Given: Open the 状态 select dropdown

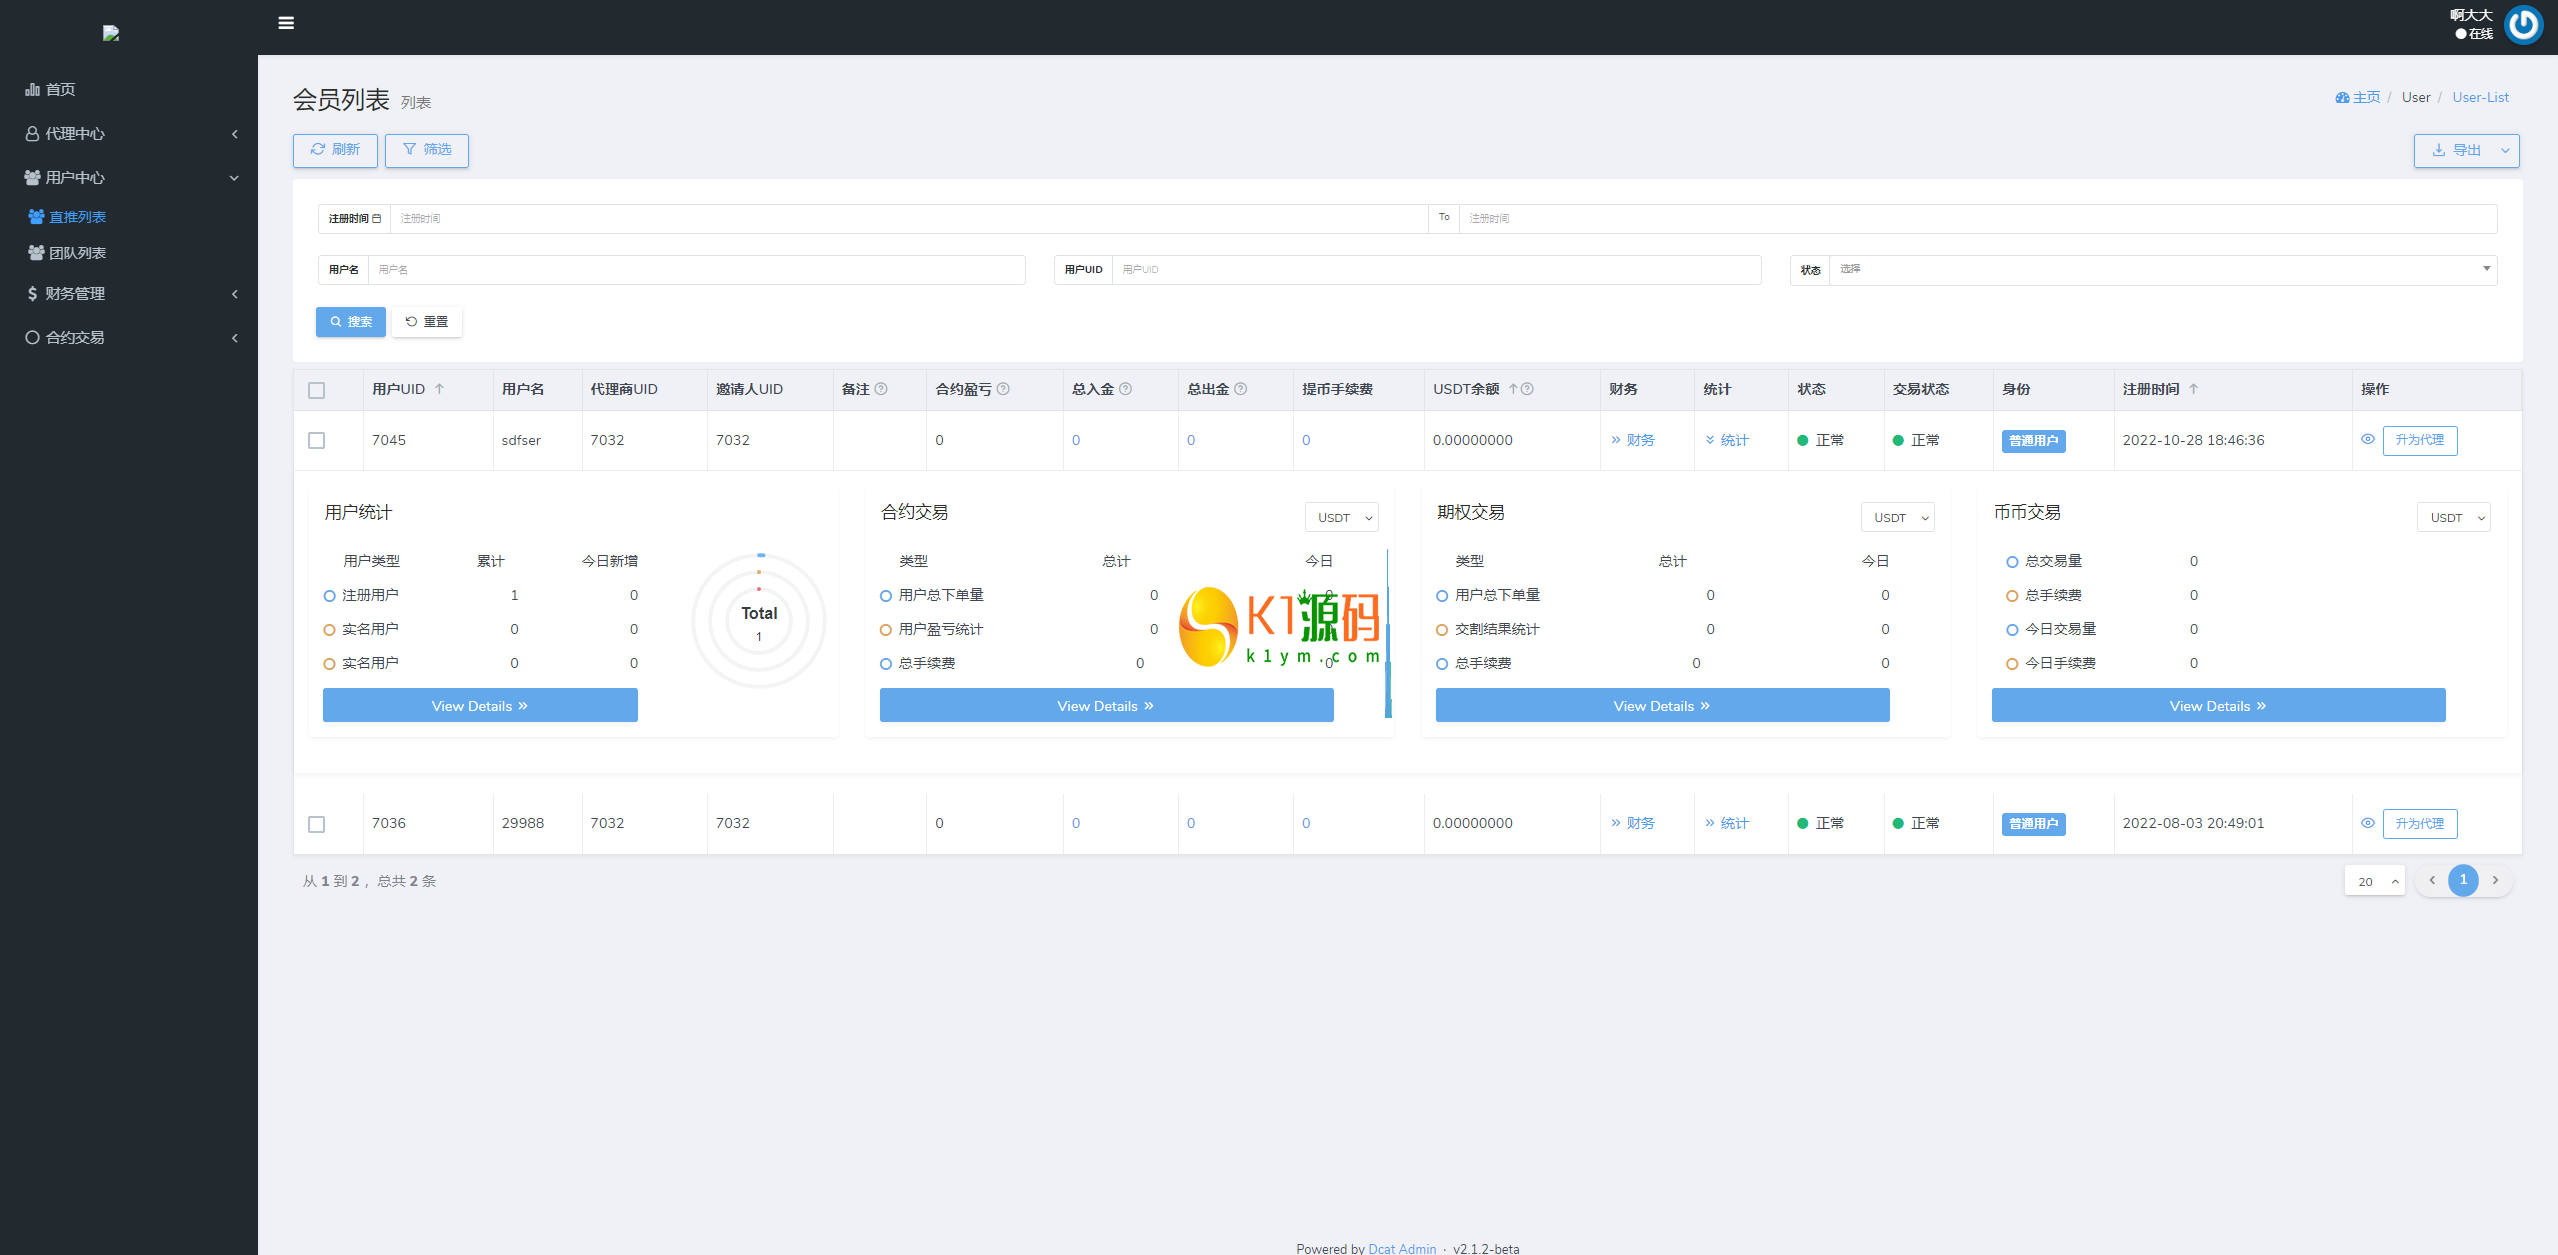Looking at the screenshot, I should [2160, 269].
